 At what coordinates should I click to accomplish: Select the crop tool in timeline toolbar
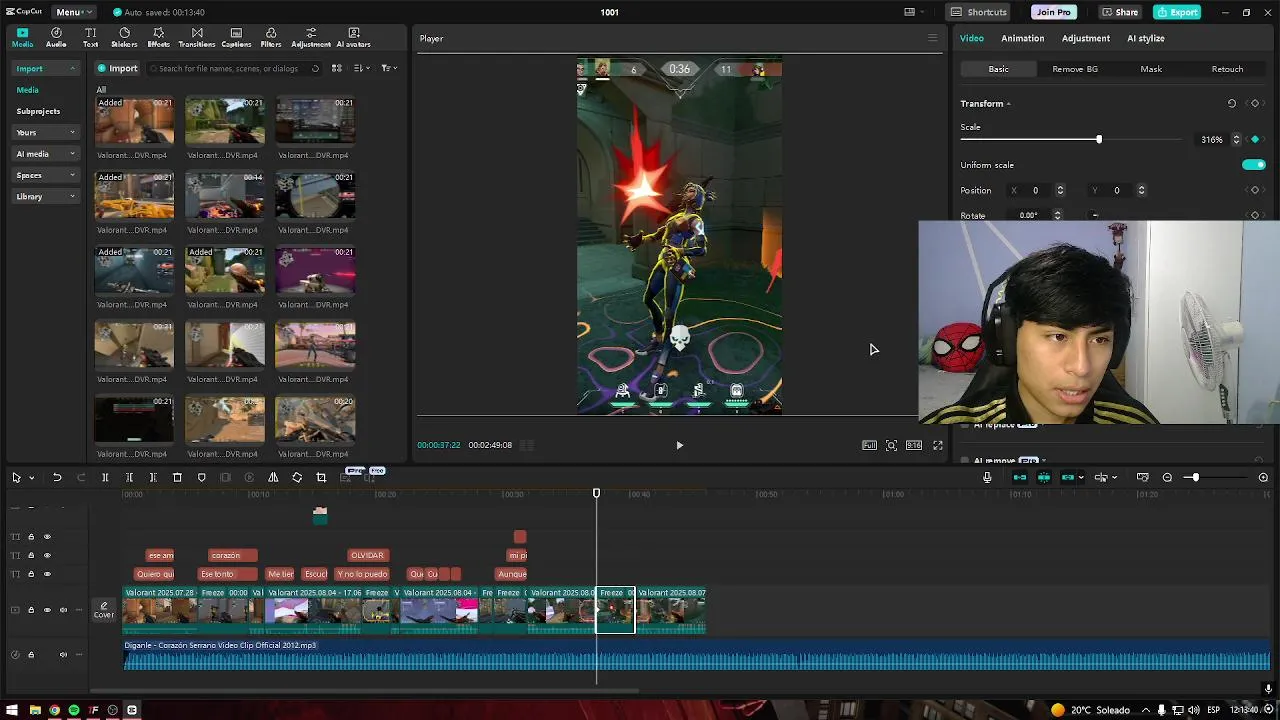[x=321, y=478]
